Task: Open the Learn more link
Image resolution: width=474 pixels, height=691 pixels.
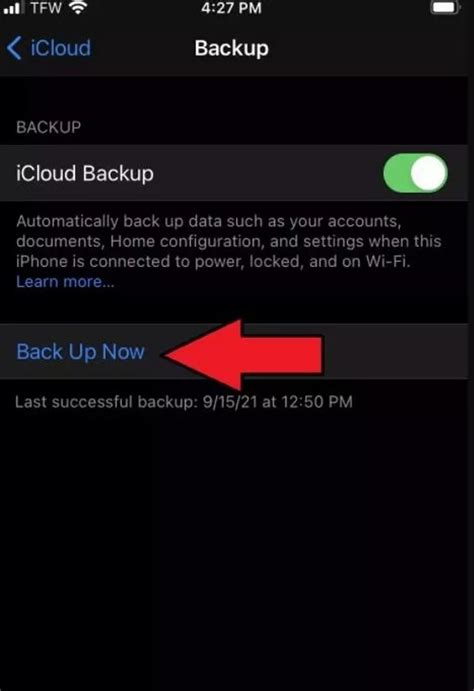Action: click(x=65, y=282)
